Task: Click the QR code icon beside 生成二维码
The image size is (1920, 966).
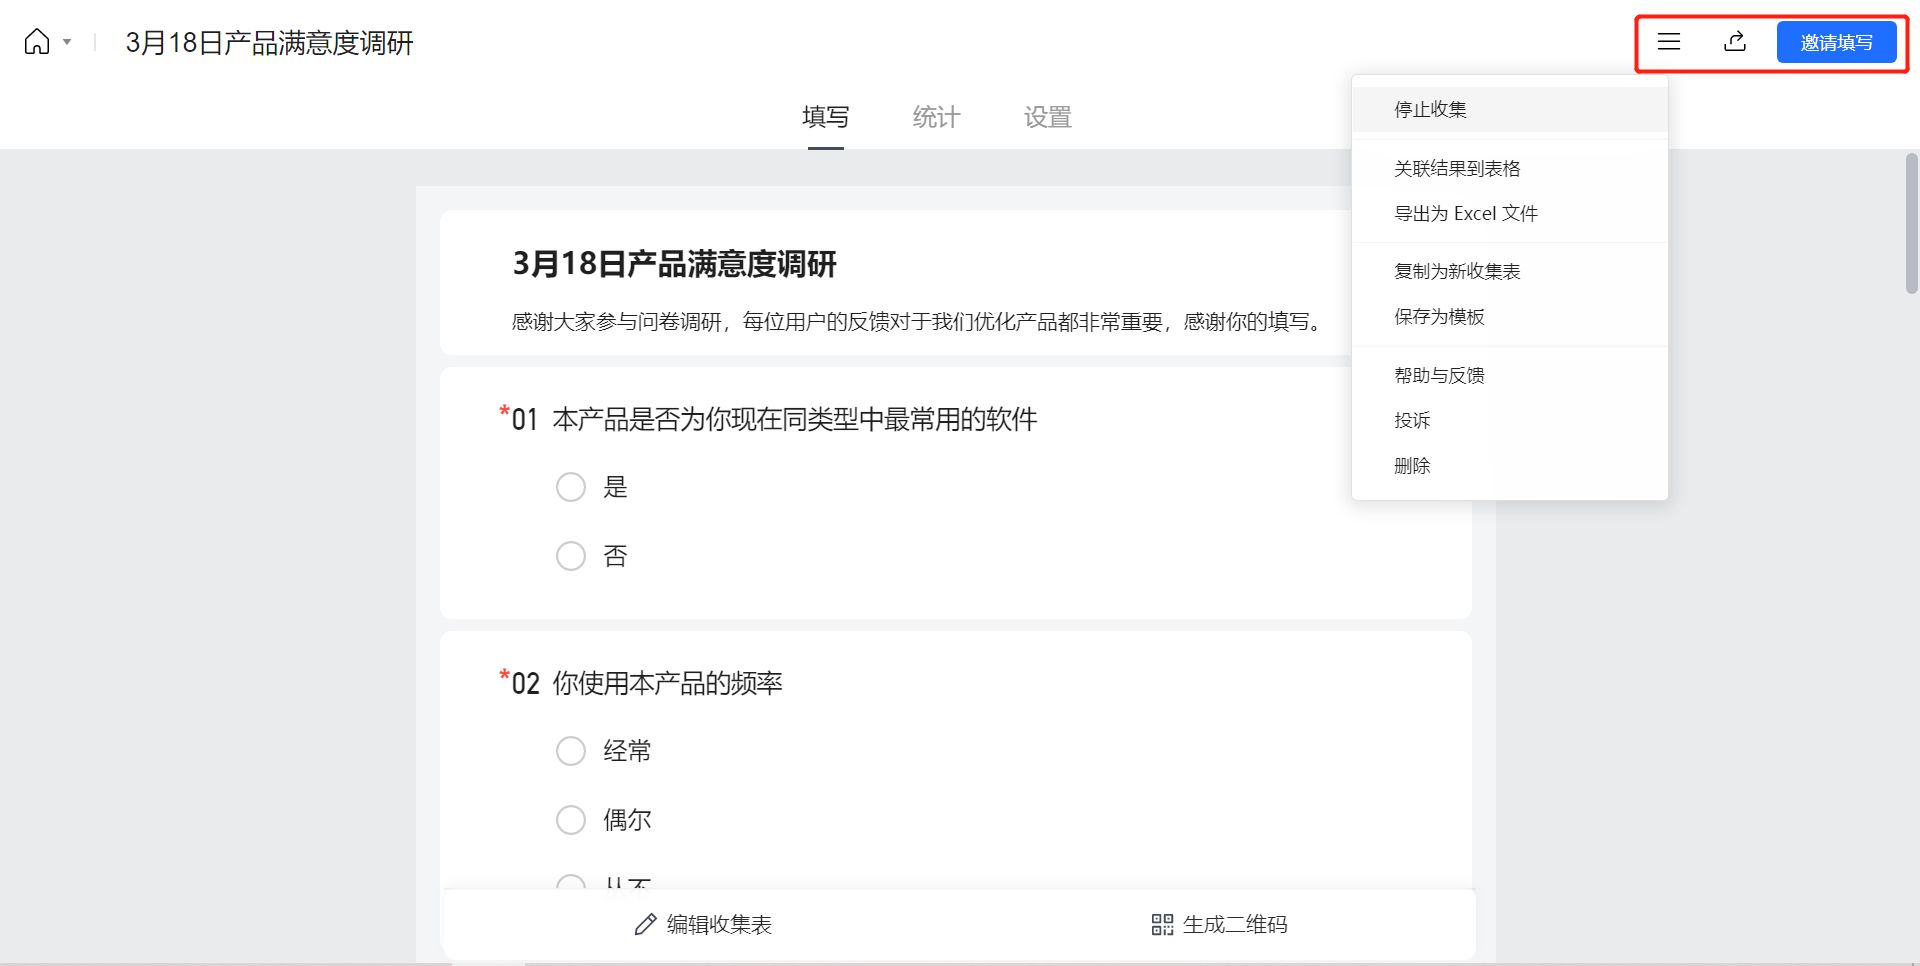Action: (1162, 925)
